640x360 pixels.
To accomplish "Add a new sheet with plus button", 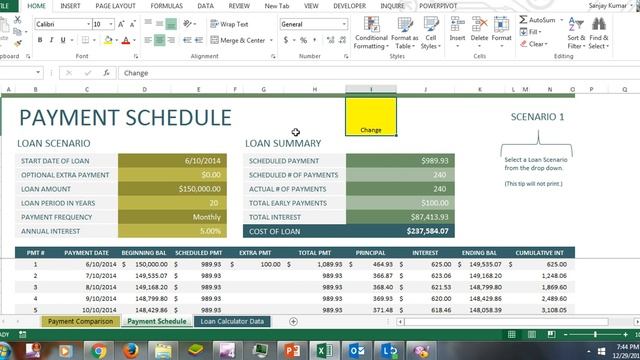I will (293, 322).
